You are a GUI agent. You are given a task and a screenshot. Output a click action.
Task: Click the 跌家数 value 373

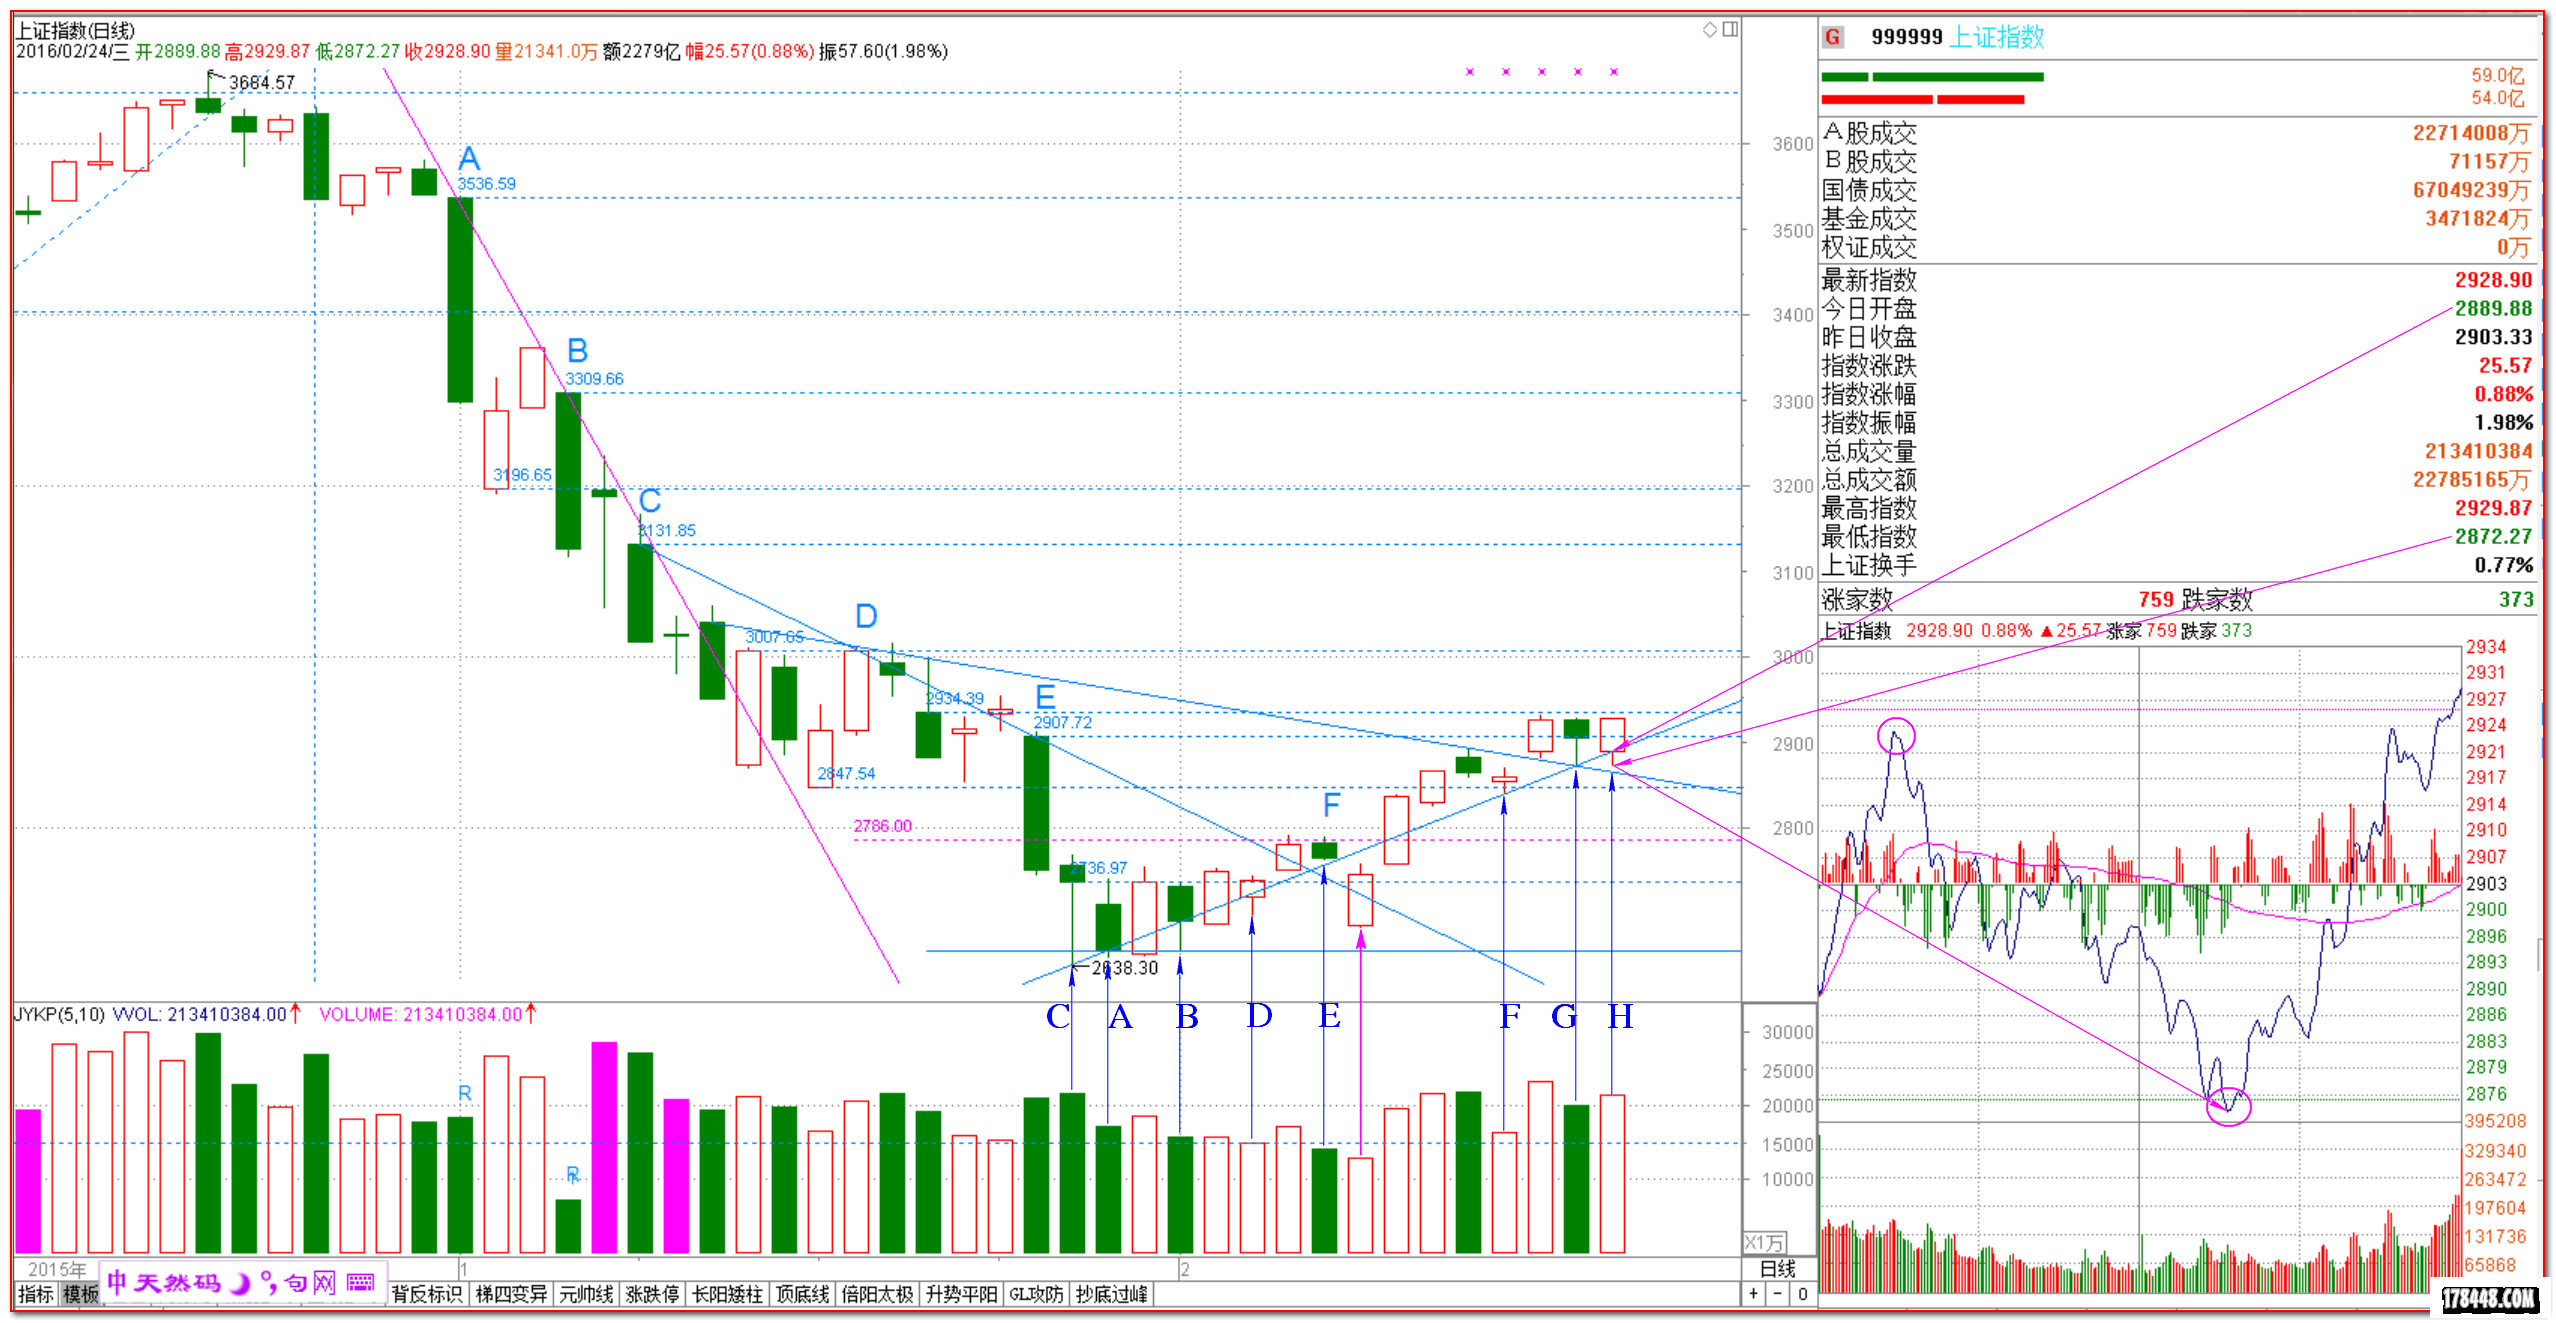(x=2516, y=599)
